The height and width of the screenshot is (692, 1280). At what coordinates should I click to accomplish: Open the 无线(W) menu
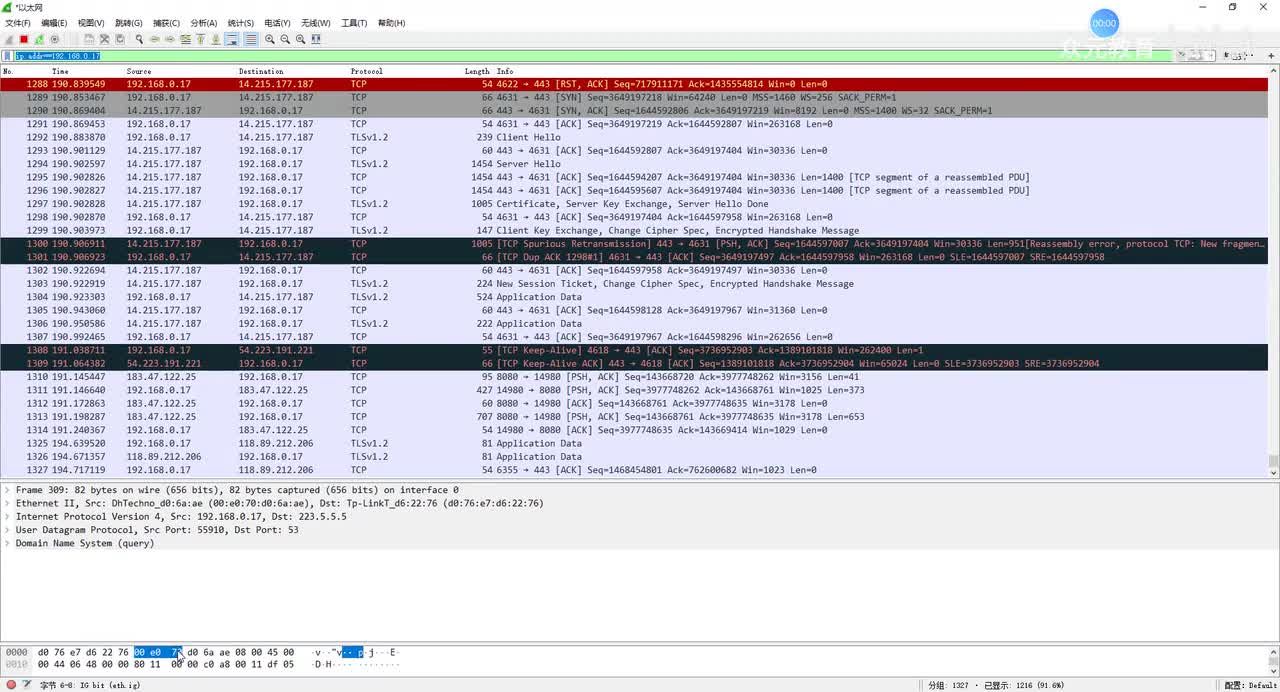click(316, 23)
